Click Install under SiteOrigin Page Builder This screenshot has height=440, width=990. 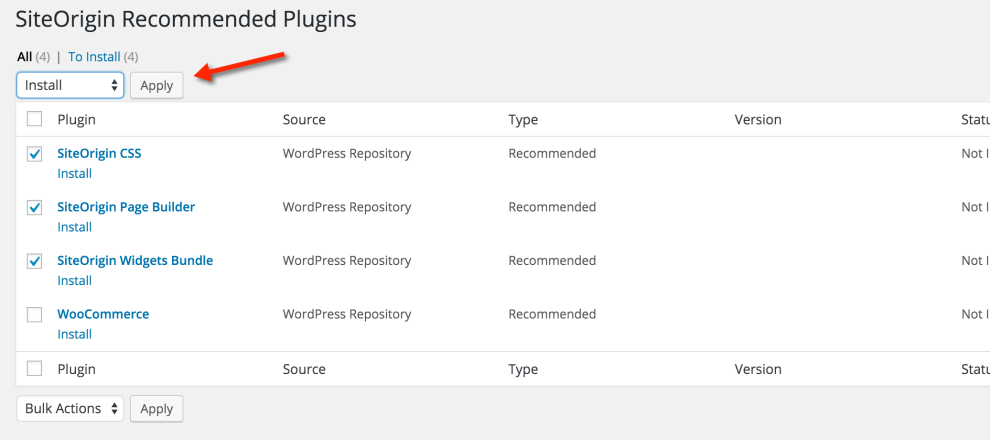74,227
